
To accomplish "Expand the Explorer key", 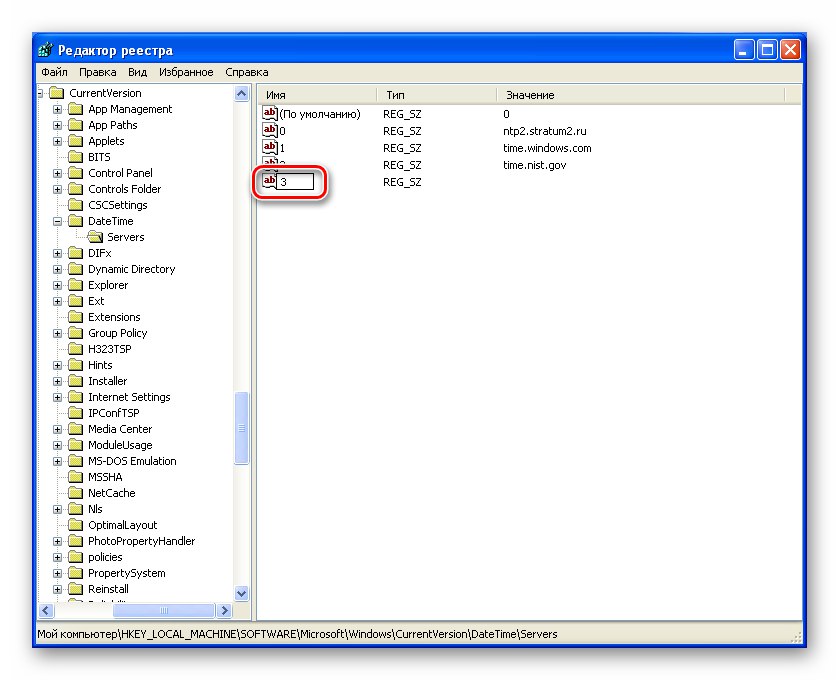I will click(57, 286).
